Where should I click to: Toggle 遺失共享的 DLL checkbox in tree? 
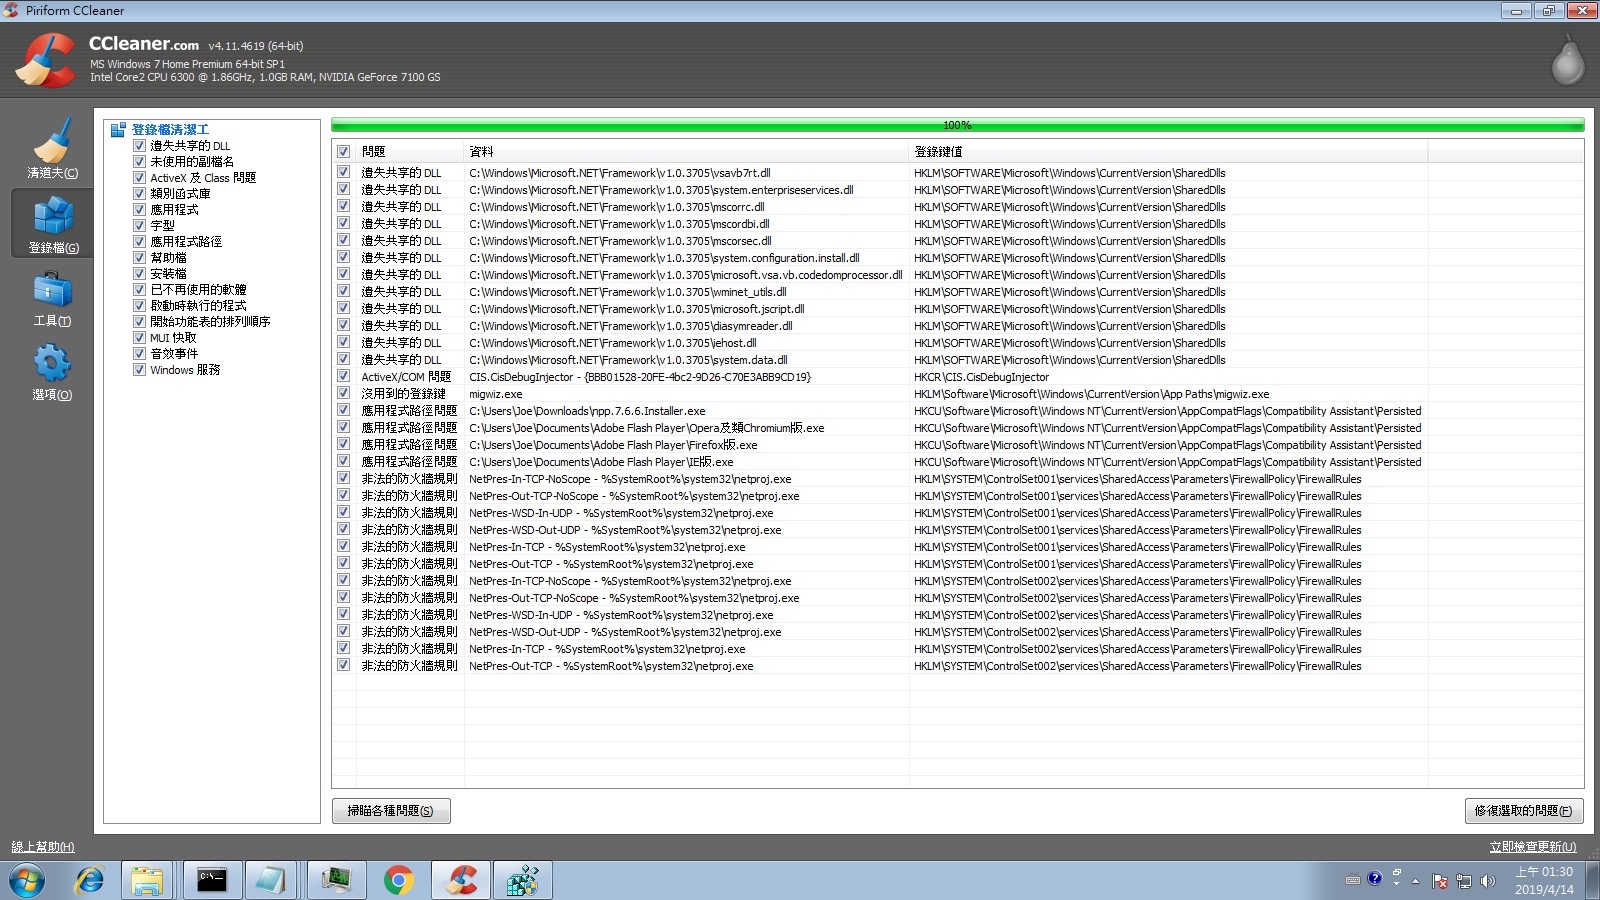click(x=140, y=146)
